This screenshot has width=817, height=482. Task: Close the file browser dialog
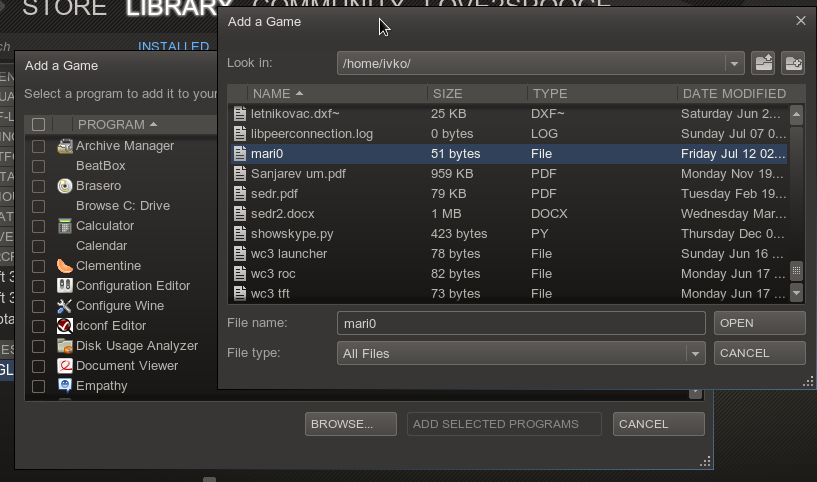801,20
